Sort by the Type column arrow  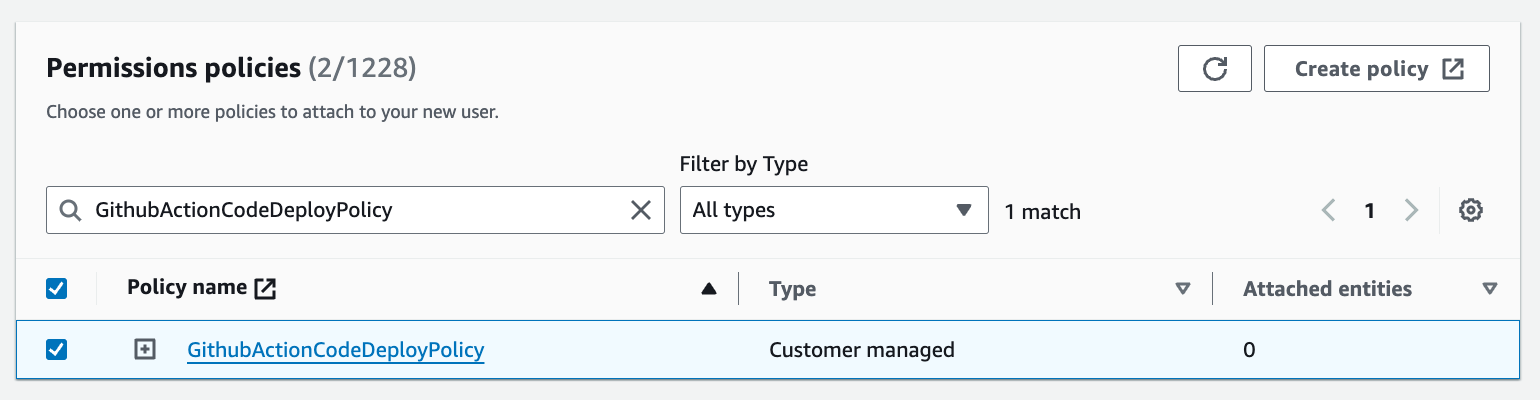click(1183, 289)
